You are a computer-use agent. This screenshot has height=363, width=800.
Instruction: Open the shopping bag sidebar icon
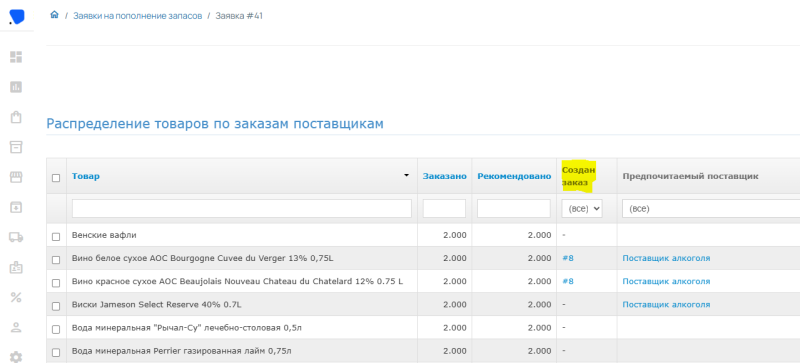point(16,117)
